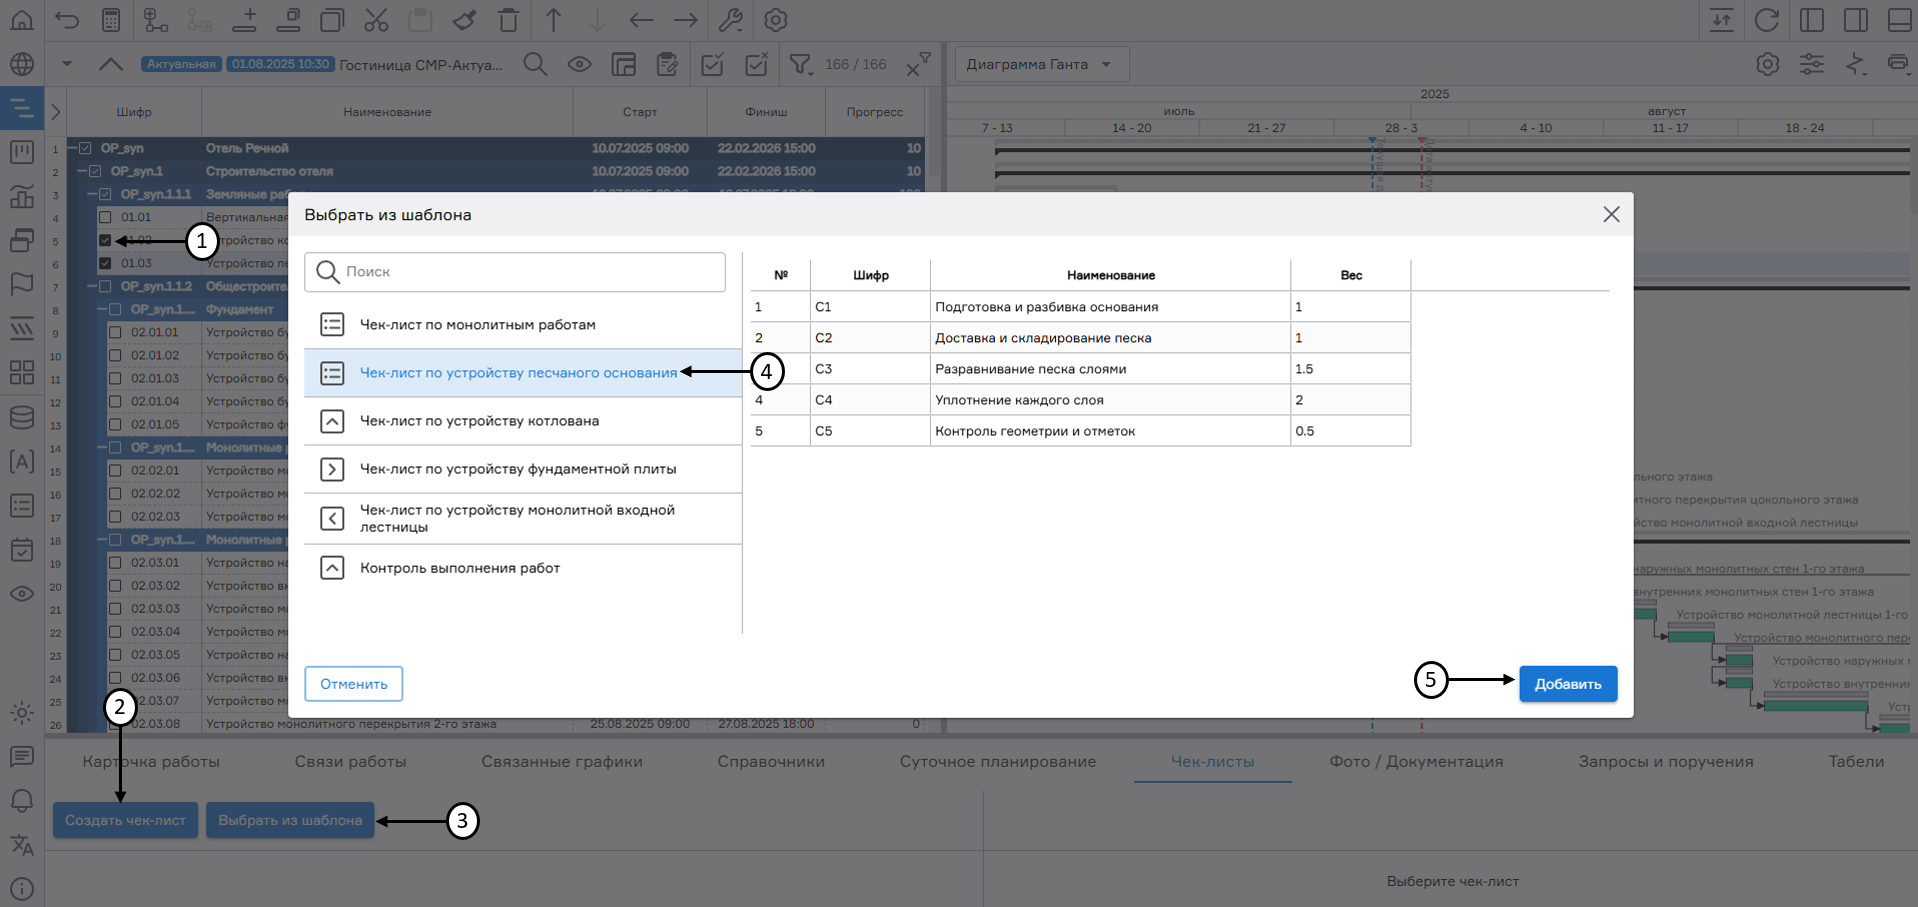This screenshot has width=1918, height=907.
Task: Click the undo arrow icon in top toolbar
Action: click(x=67, y=20)
